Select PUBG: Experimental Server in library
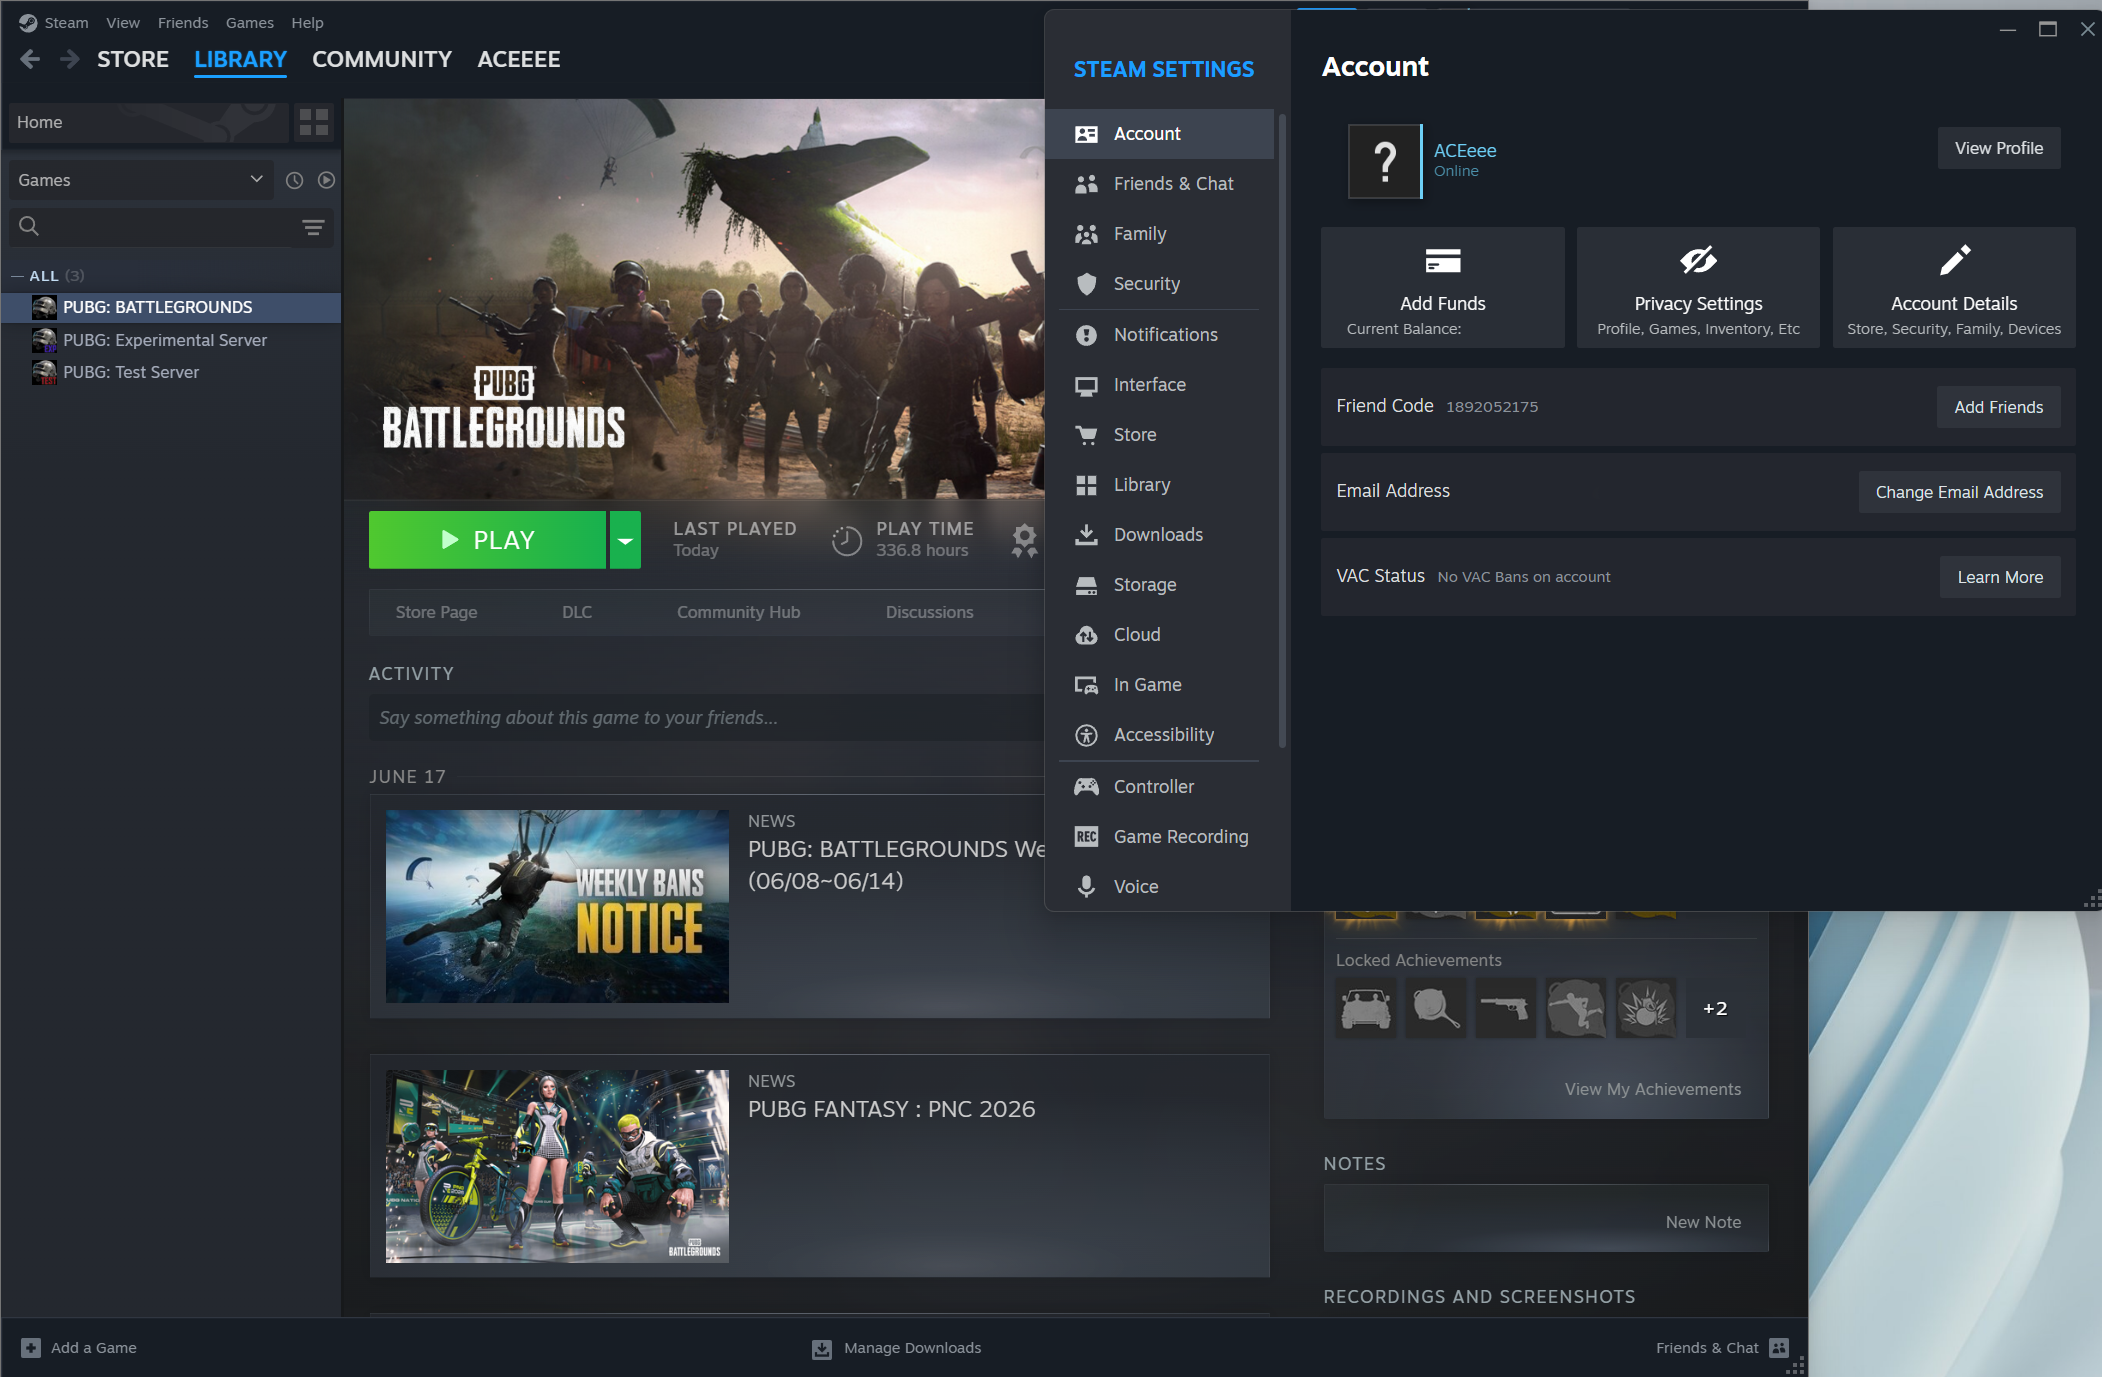This screenshot has height=1377, width=2102. [x=171, y=340]
